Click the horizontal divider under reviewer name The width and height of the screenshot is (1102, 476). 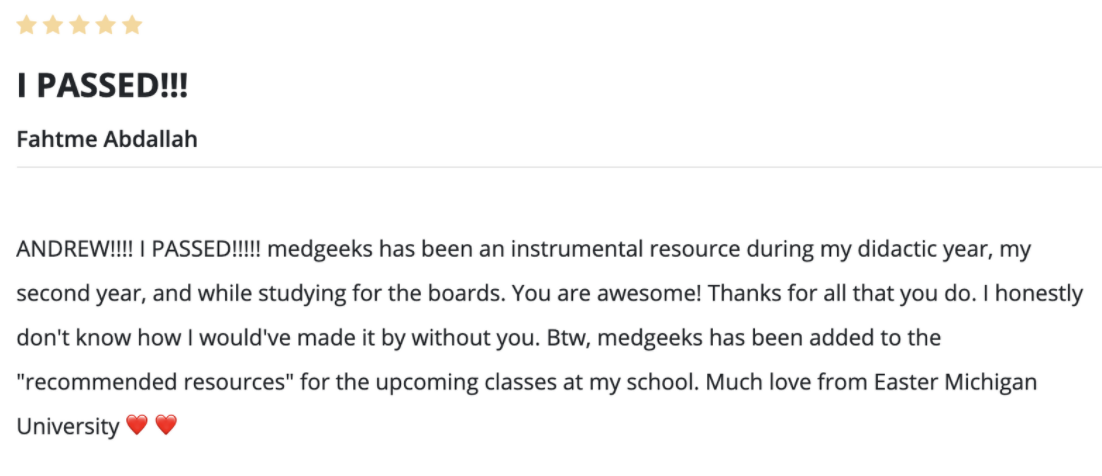(559, 167)
